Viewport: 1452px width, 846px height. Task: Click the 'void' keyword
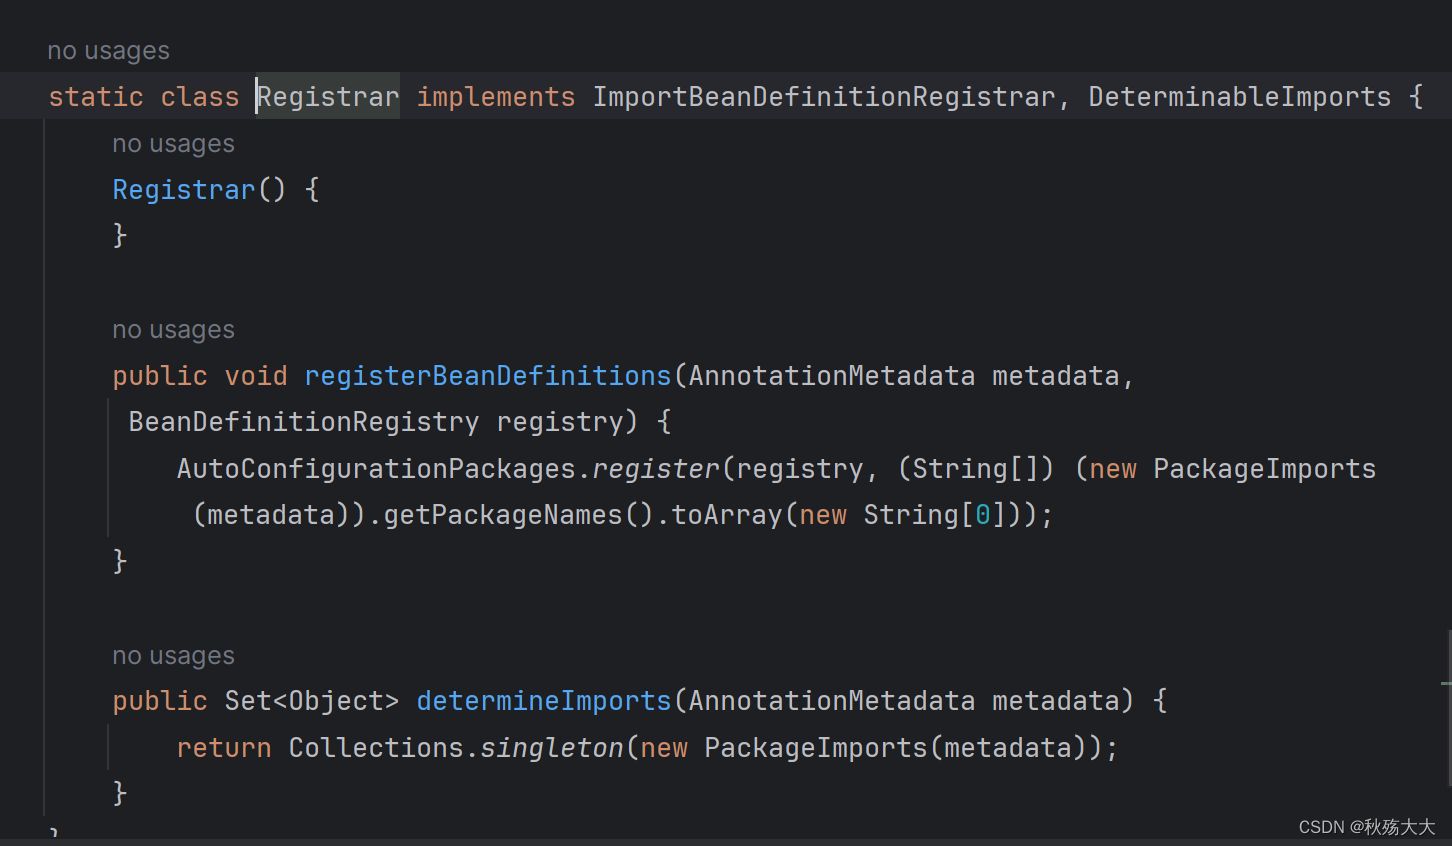[256, 376]
